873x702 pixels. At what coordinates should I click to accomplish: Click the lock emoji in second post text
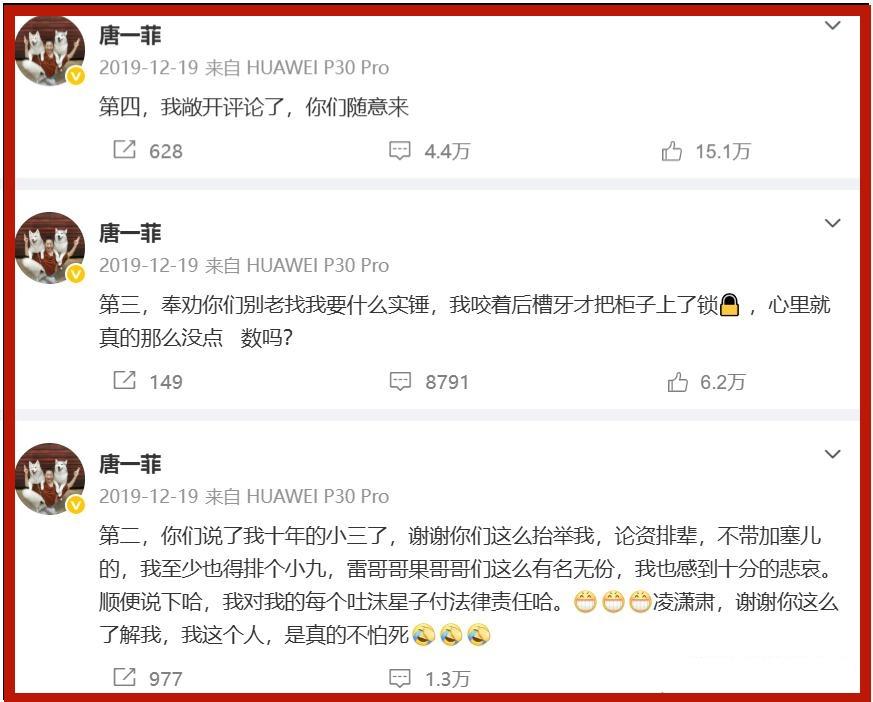729,305
